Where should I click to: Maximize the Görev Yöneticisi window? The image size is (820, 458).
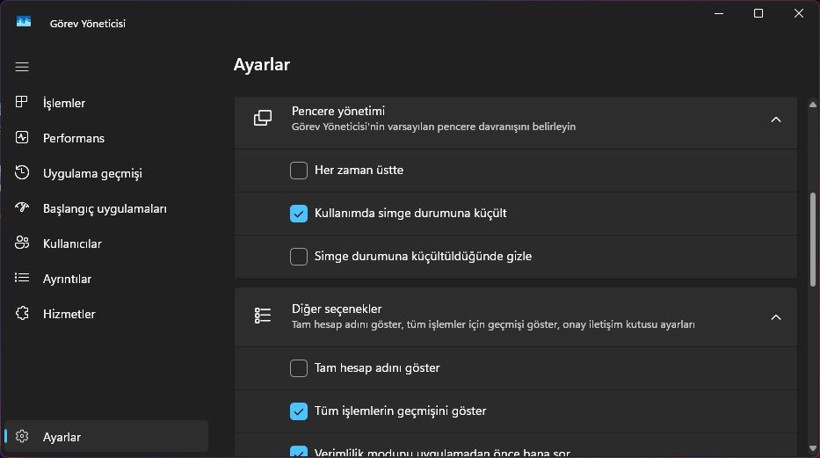[758, 13]
